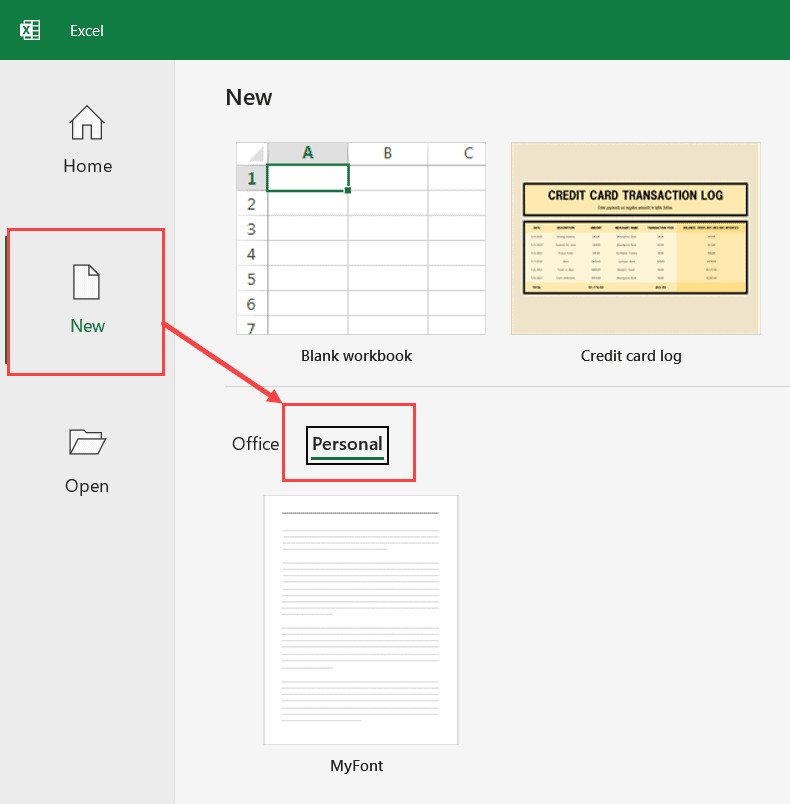Click the Blank workbook caption text

[356, 356]
